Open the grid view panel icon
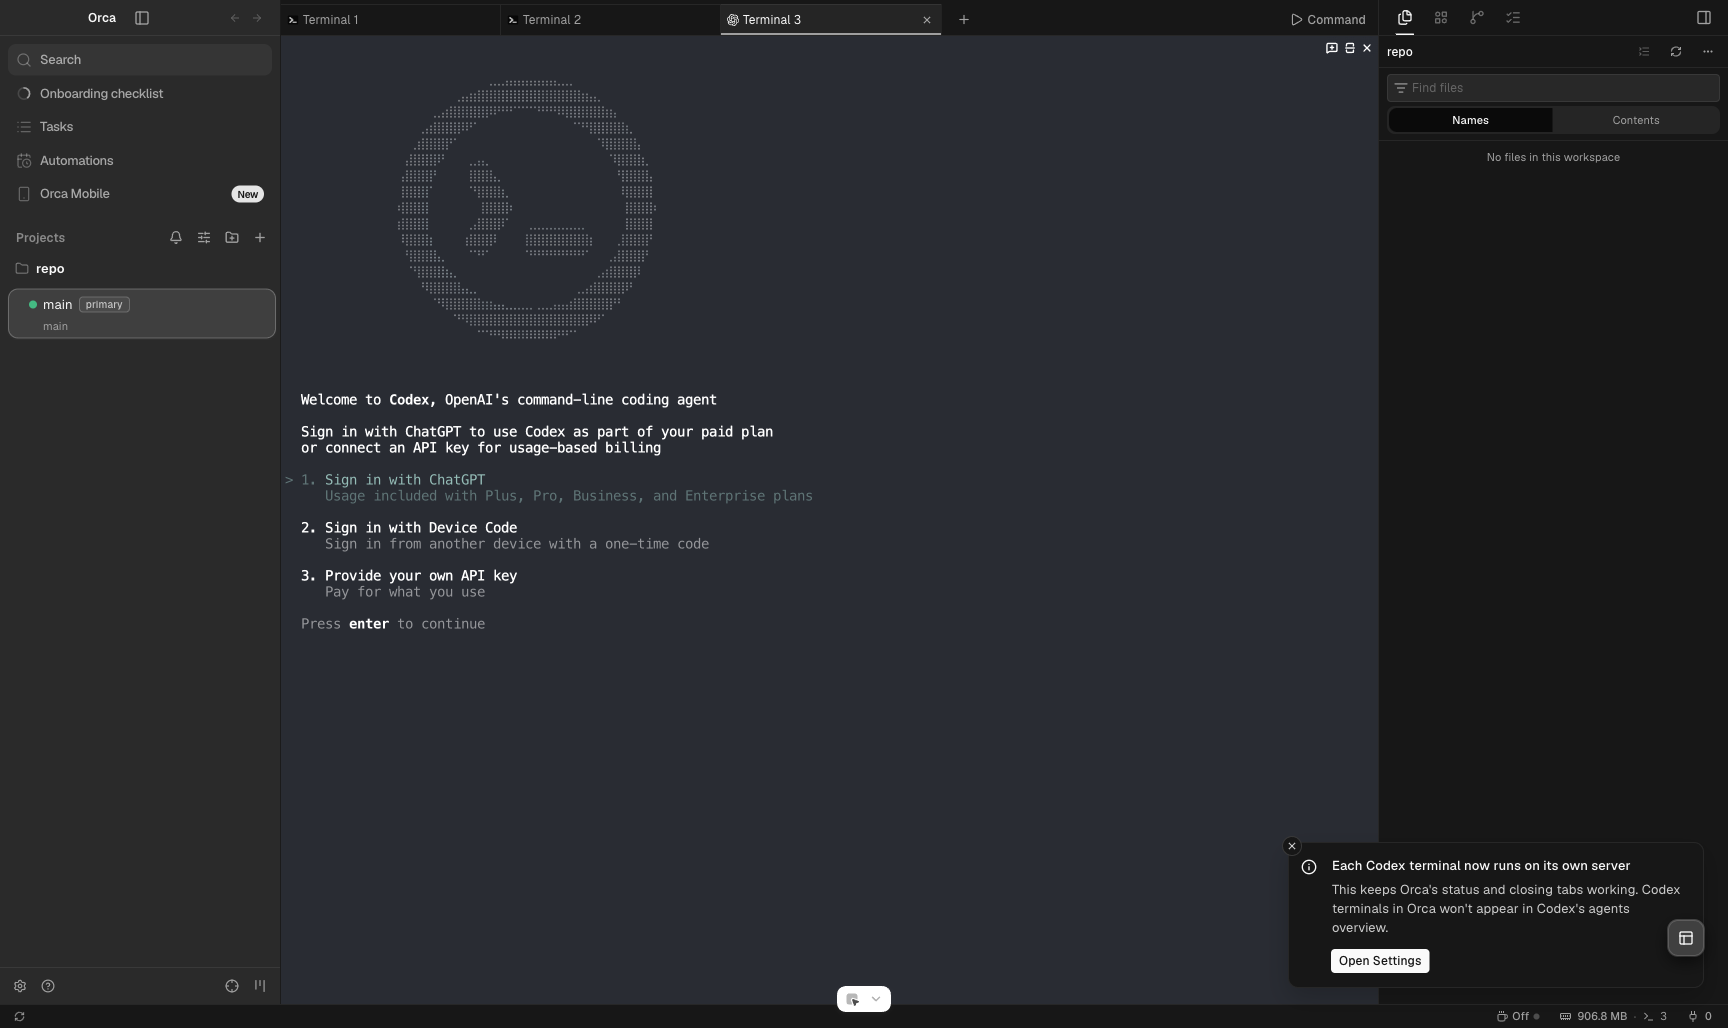This screenshot has height=1028, width=1728. [1441, 18]
